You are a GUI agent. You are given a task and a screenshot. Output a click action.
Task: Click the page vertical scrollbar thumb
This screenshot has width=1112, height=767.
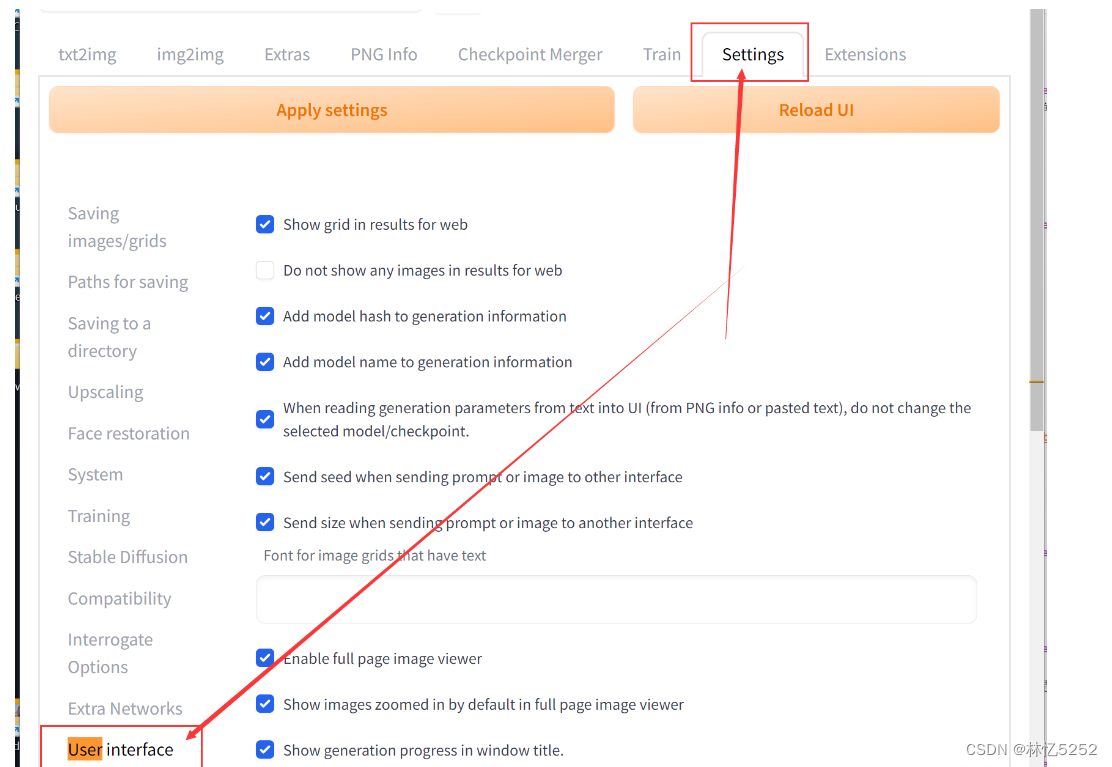click(x=1037, y=220)
